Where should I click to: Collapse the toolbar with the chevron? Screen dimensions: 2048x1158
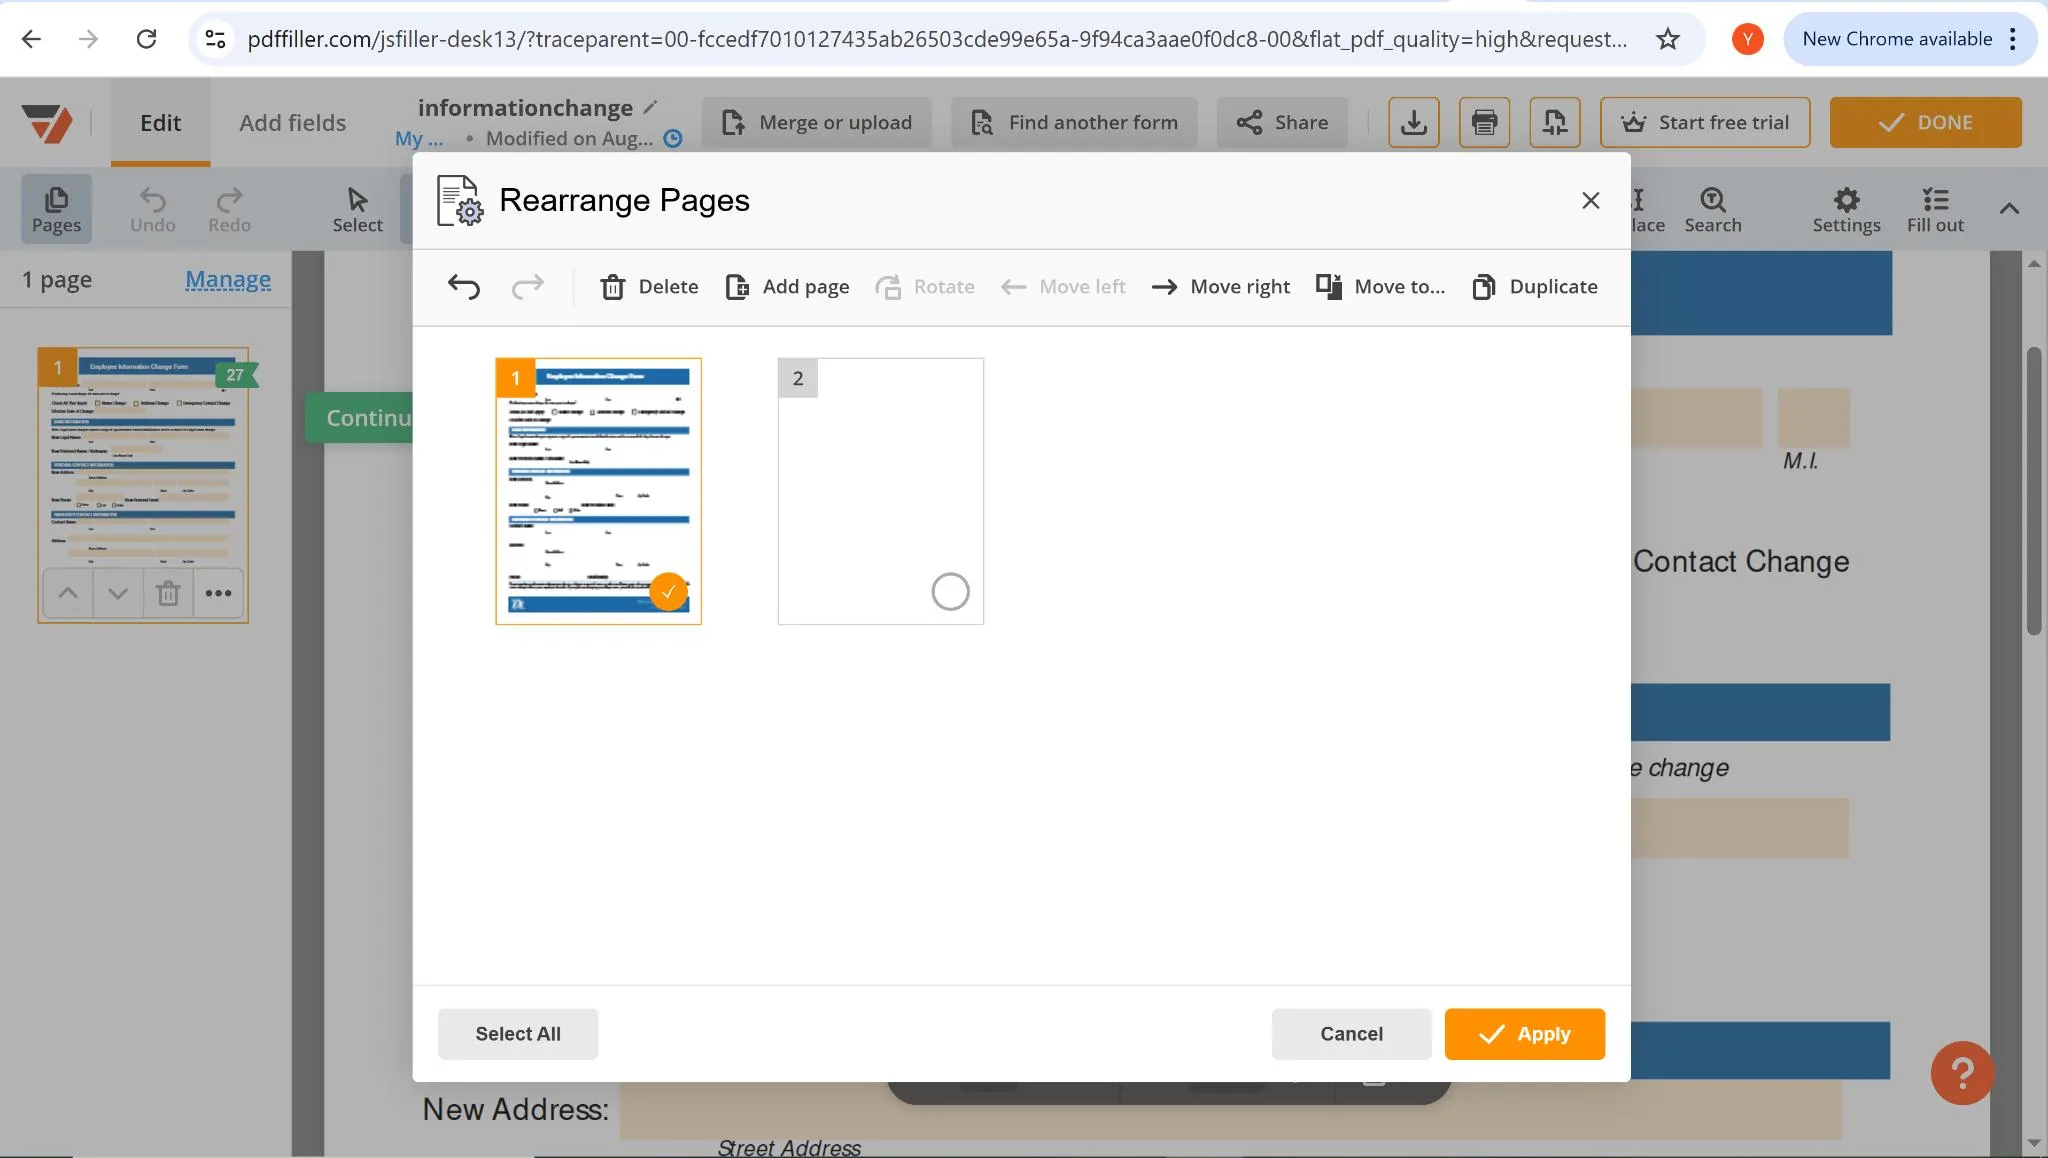pos(2008,209)
